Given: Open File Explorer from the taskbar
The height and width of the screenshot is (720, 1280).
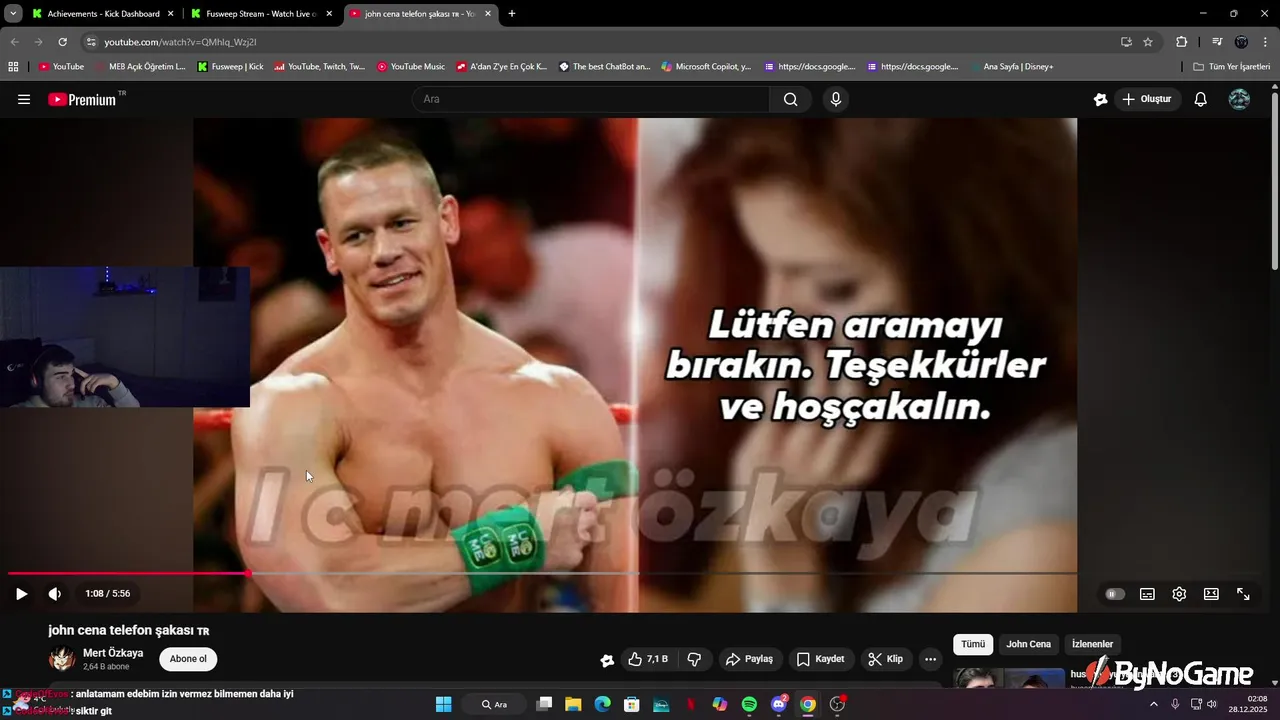Looking at the screenshot, I should (573, 704).
